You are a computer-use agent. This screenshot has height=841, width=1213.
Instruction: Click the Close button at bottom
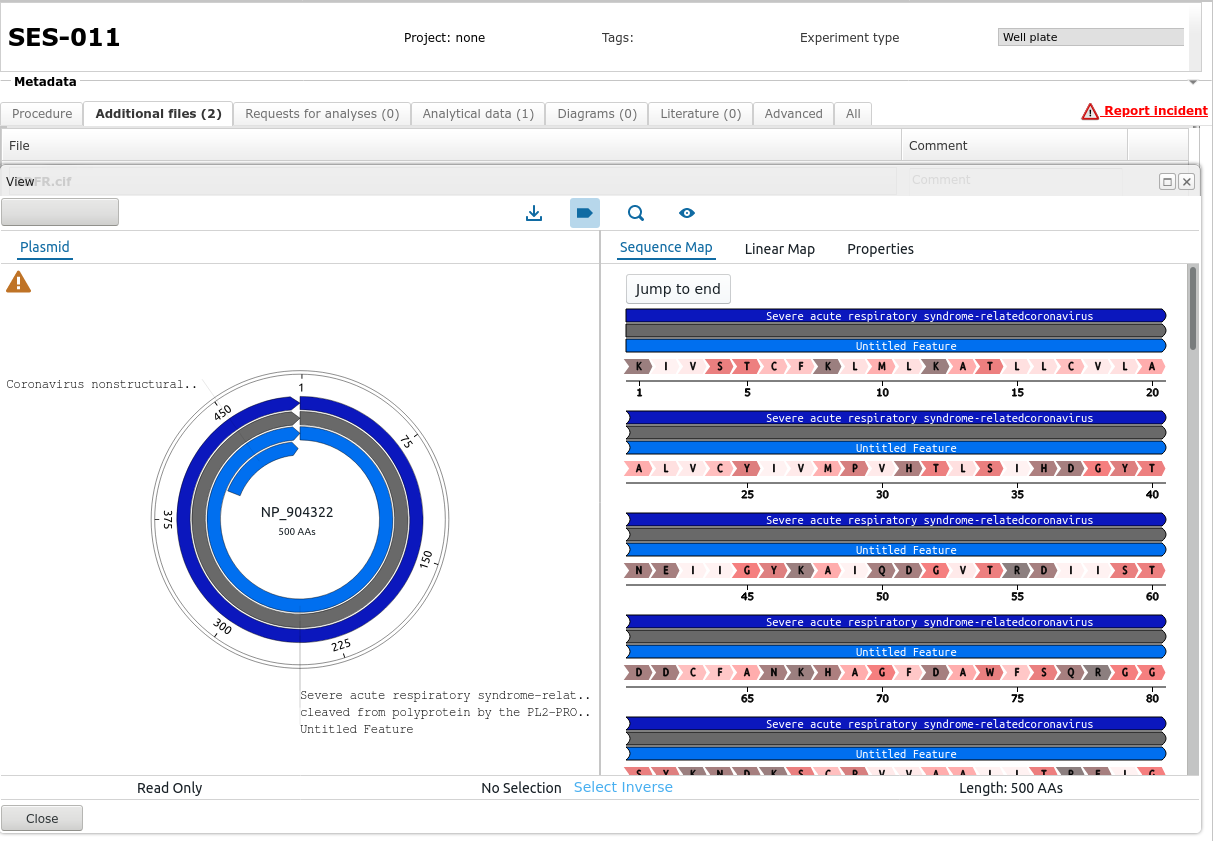(42, 818)
